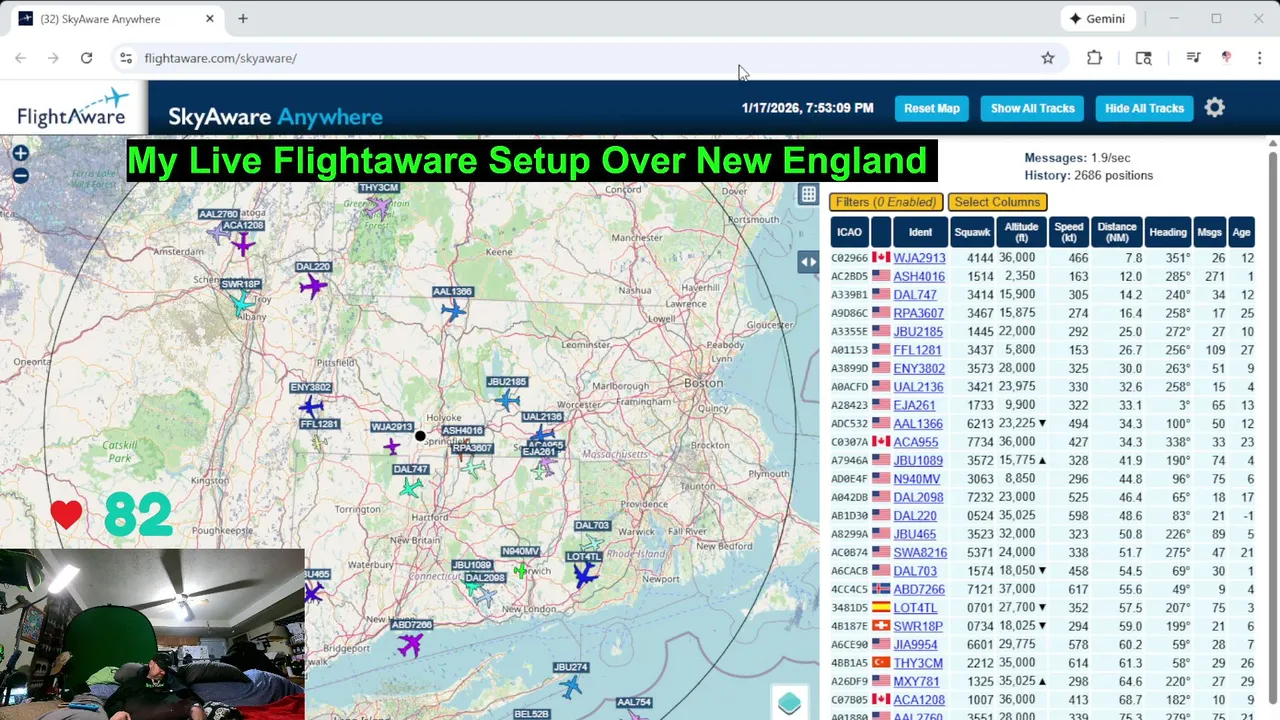Open the FFL1281 flight link
The image size is (1280, 720).
[917, 350]
